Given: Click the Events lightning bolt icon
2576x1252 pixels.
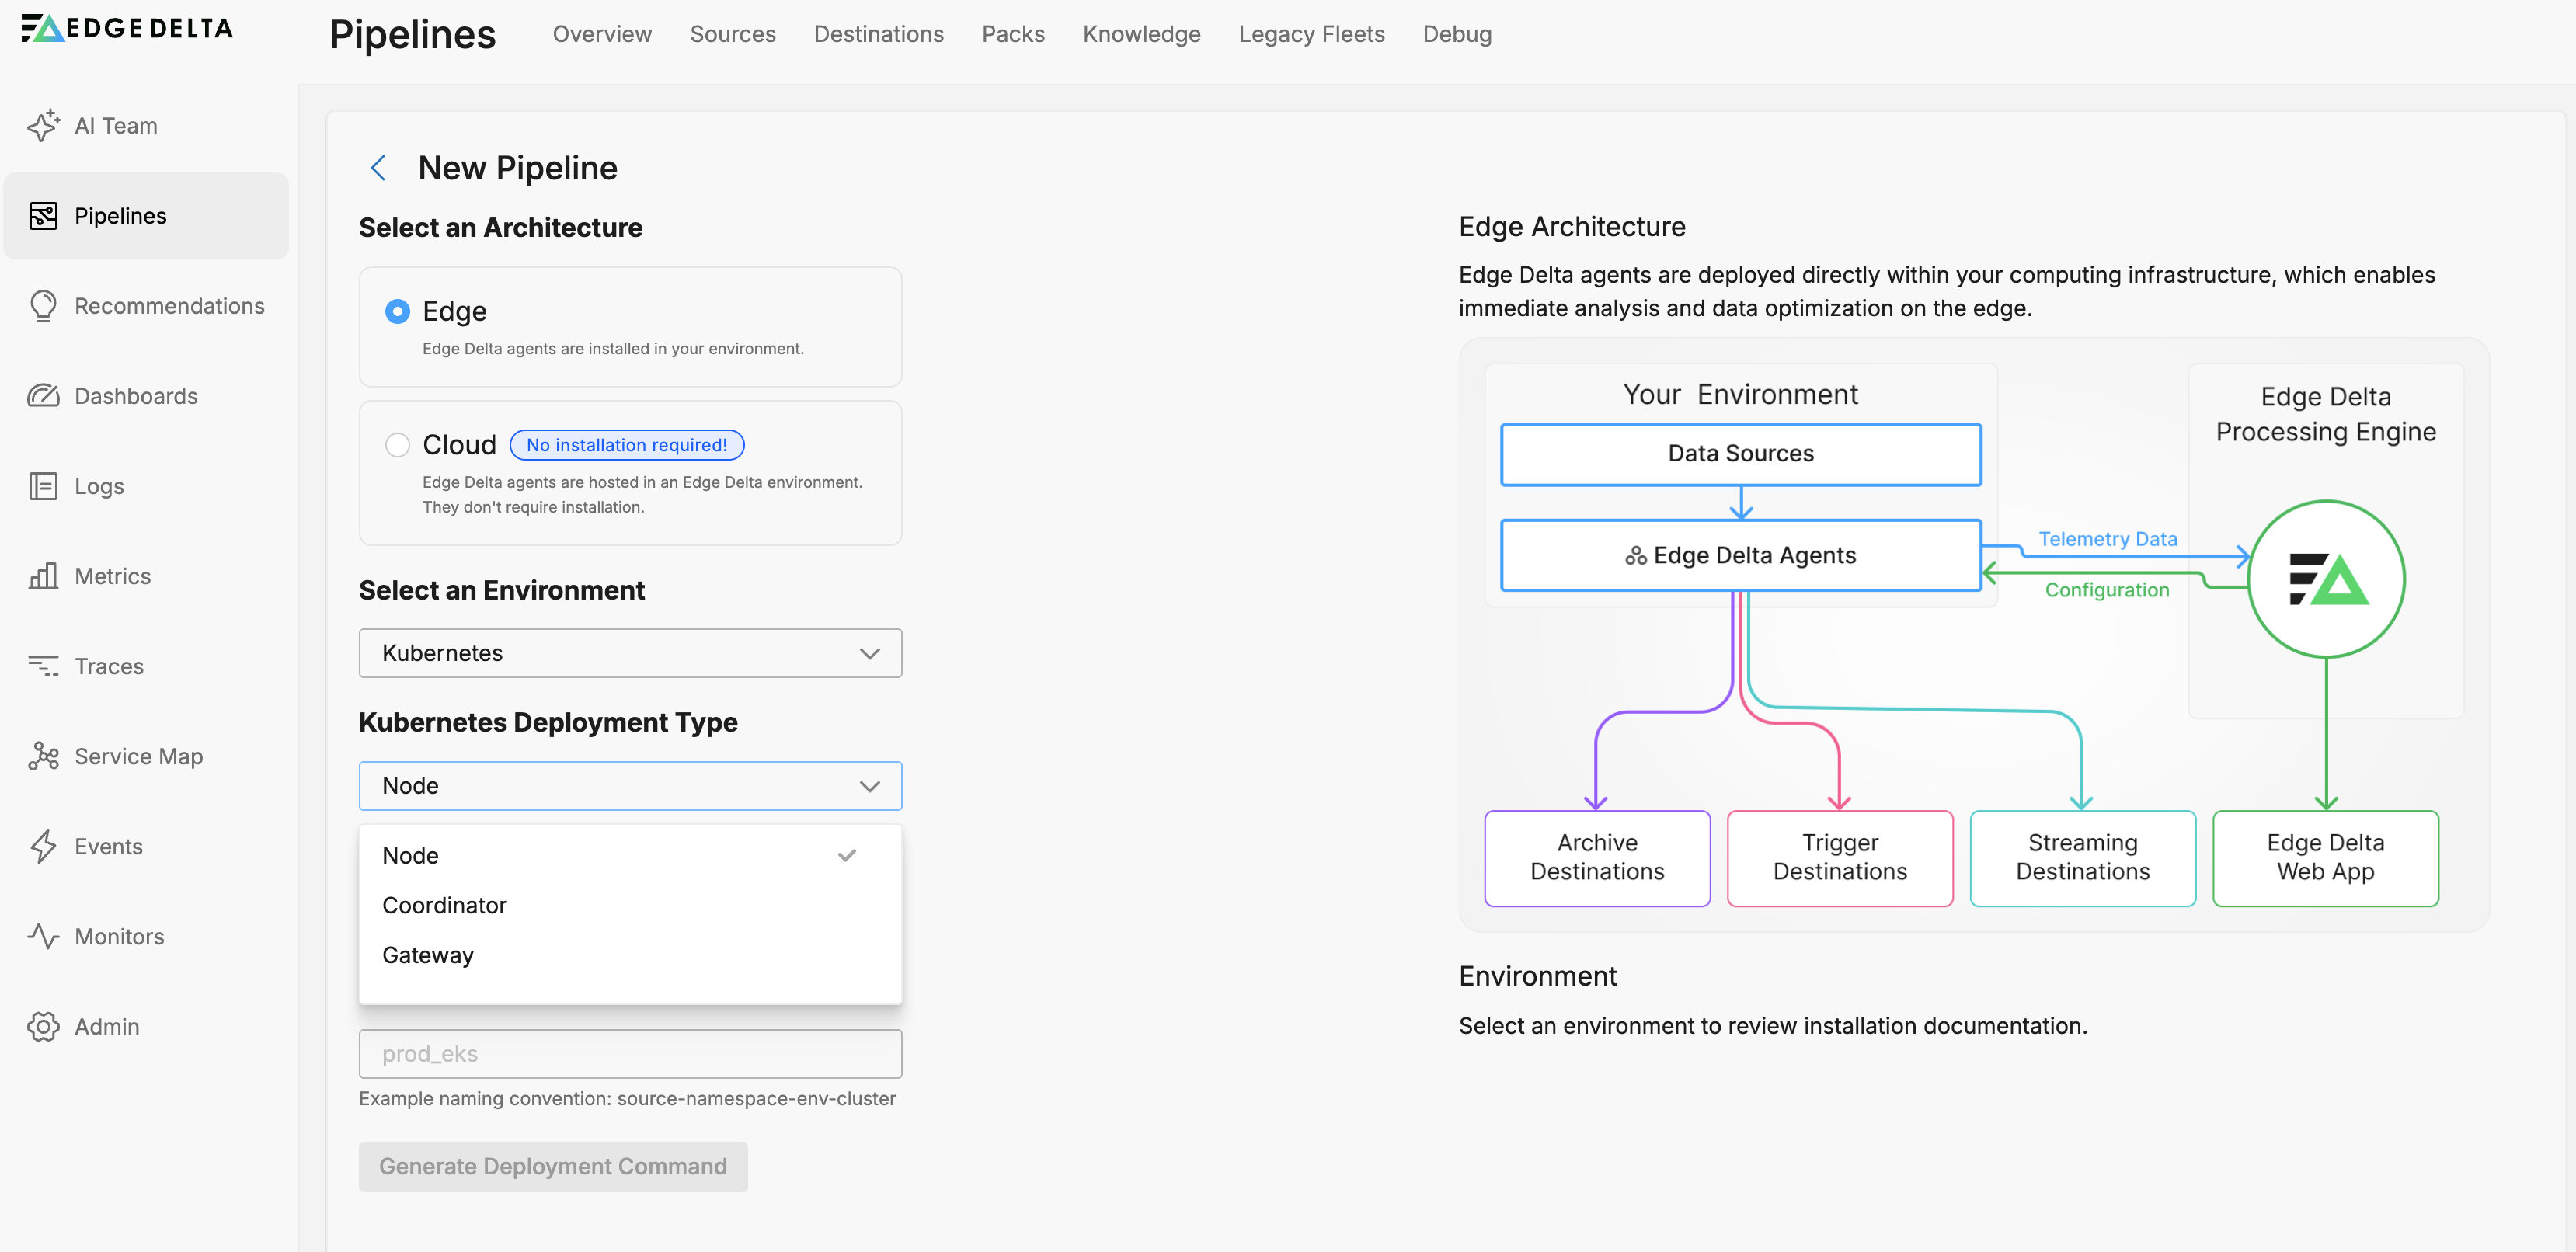Looking at the screenshot, I should [x=43, y=846].
